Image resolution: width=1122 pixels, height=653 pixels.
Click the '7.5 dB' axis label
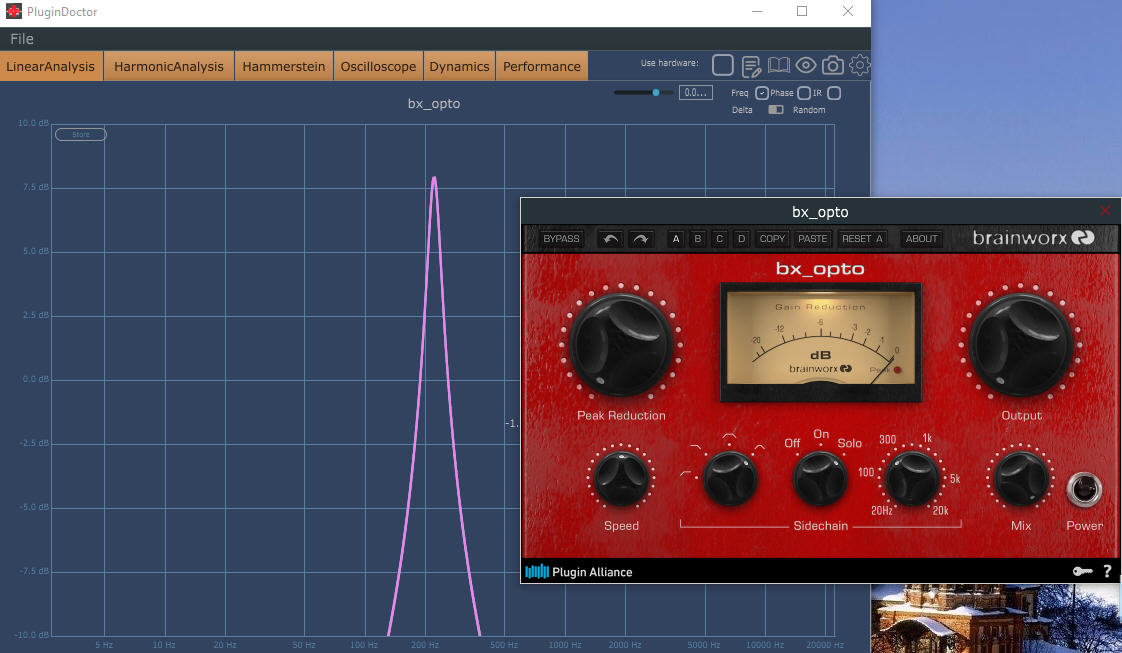34,187
